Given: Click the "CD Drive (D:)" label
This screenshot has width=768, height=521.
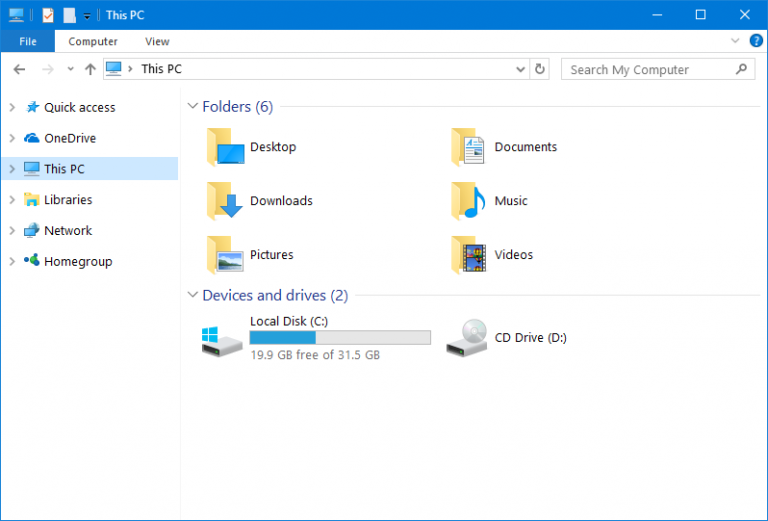Looking at the screenshot, I should pos(530,338).
